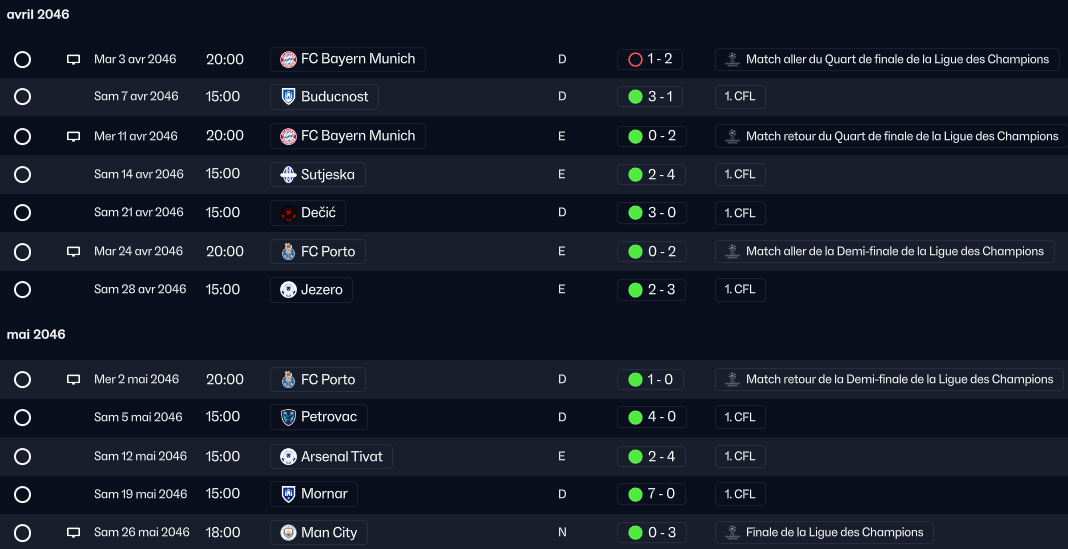Viewport: 1068px width, 549px height.
Task: Click 1. CFL competition tag on Sutjeska row
Action: click(740, 174)
